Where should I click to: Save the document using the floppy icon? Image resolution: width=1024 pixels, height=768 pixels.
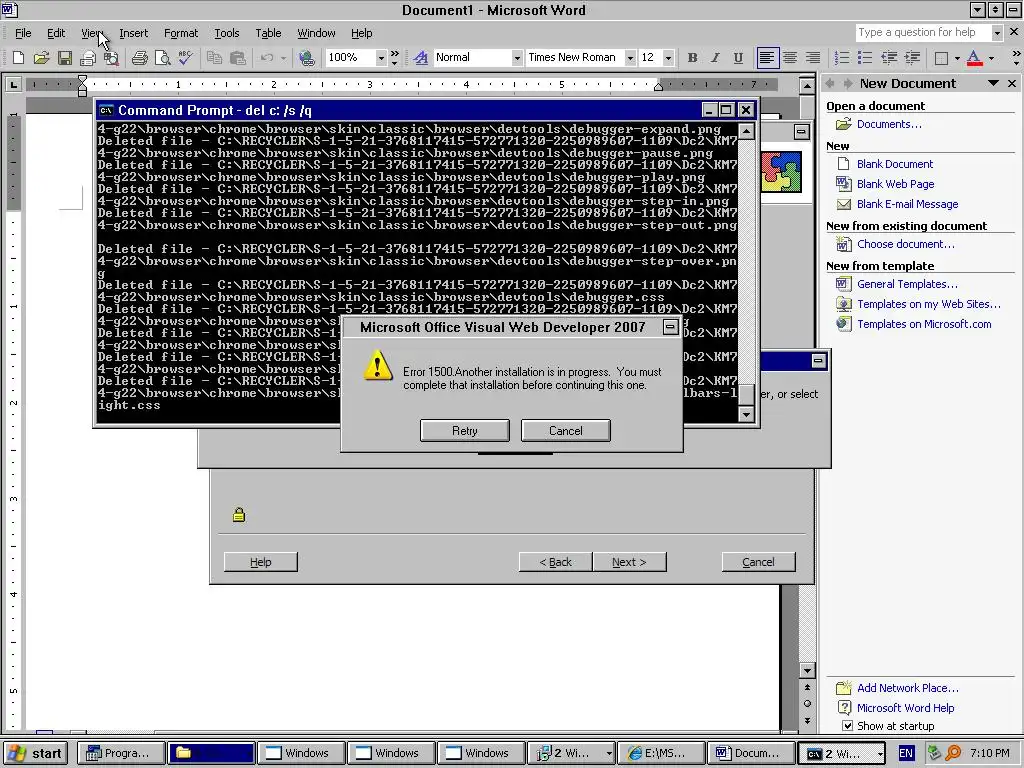click(x=65, y=57)
